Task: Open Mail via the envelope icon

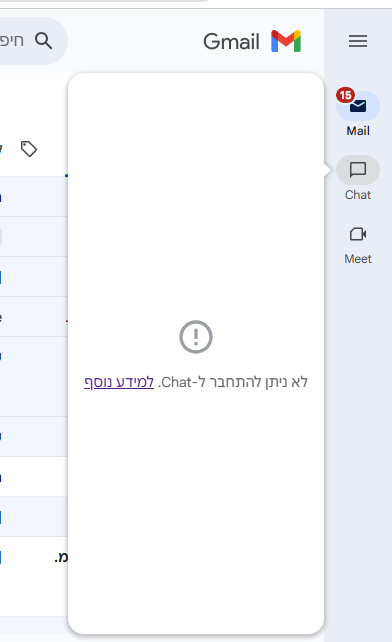Action: [358, 106]
